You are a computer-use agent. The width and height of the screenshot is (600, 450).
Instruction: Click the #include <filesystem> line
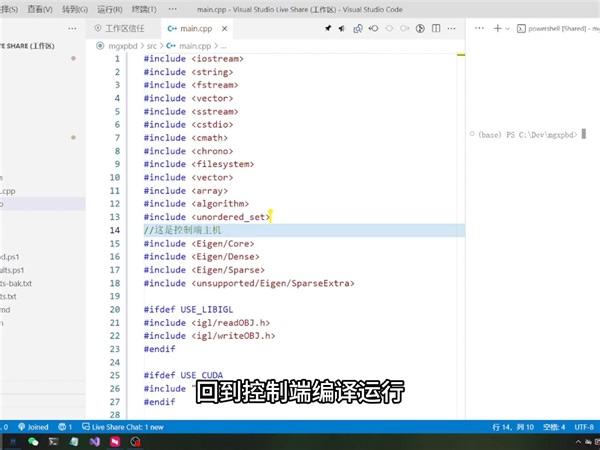(x=199, y=164)
